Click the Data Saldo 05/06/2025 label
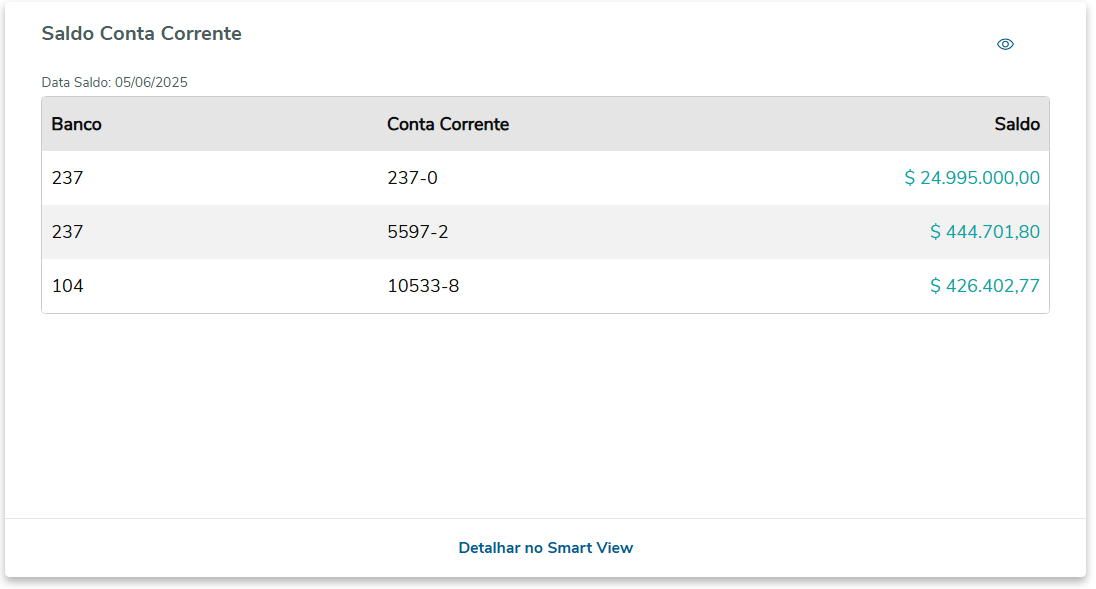The width and height of the screenshot is (1096, 589). tap(114, 83)
